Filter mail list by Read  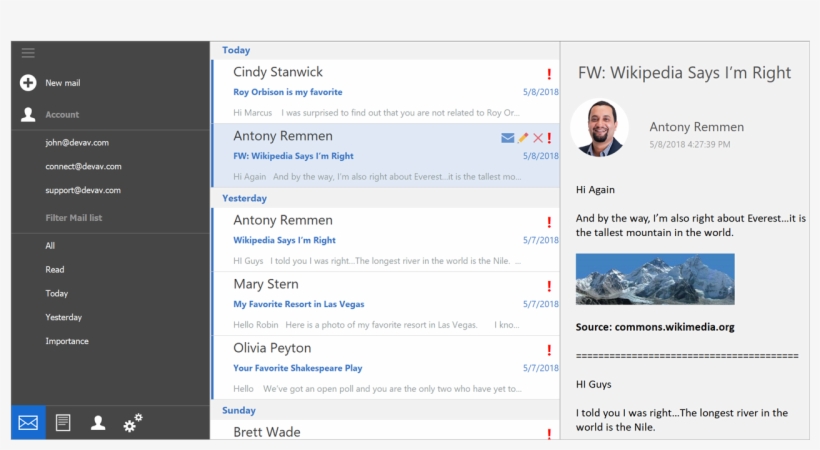coord(55,269)
